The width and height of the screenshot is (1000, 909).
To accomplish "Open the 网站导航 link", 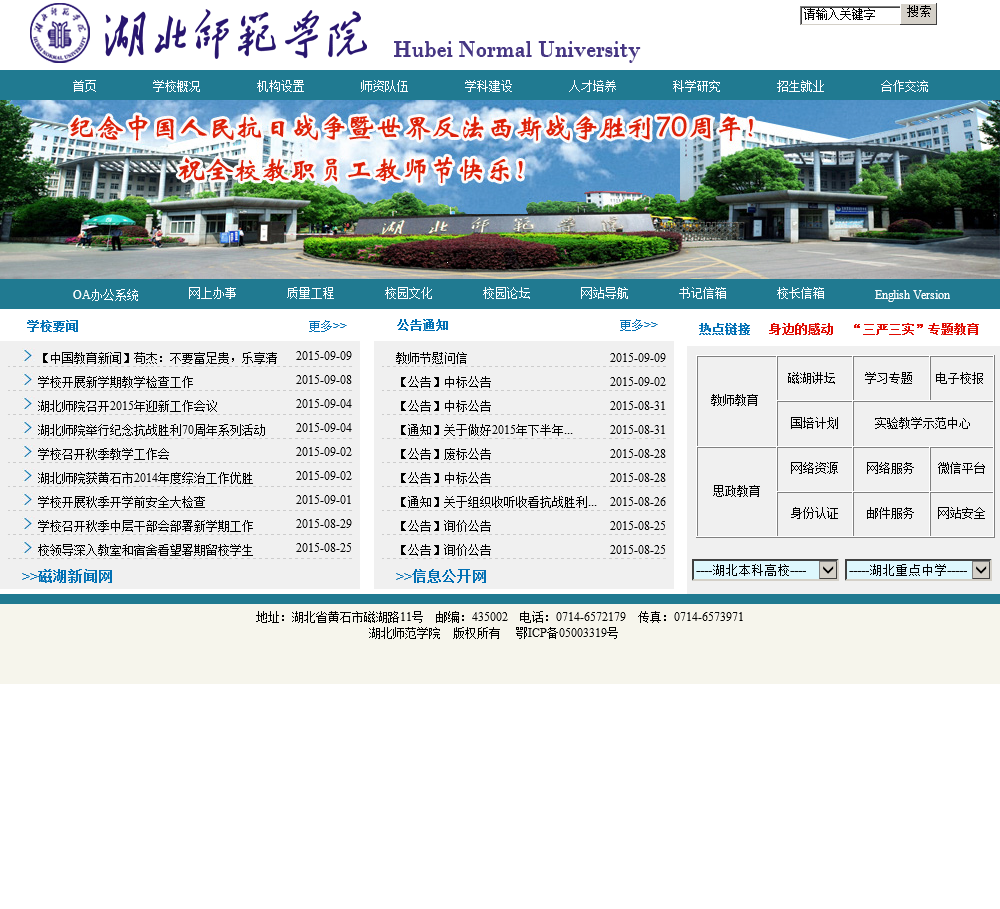I will pyautogui.click(x=604, y=293).
